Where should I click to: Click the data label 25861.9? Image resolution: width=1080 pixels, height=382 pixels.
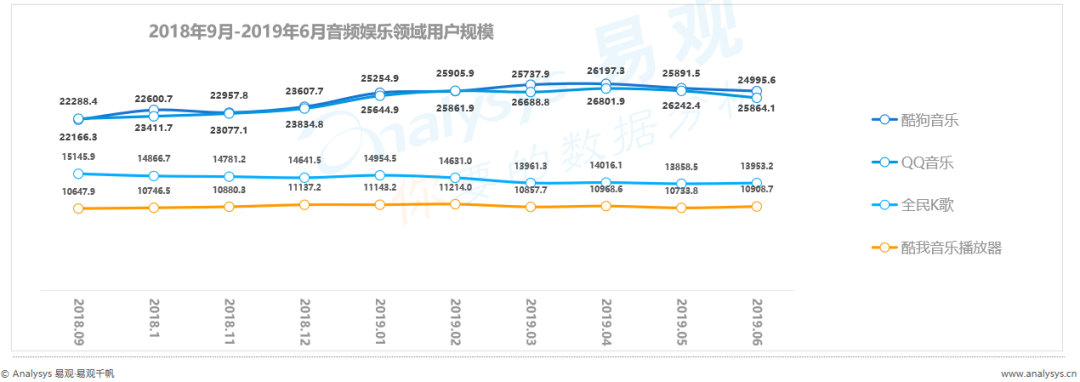point(455,108)
